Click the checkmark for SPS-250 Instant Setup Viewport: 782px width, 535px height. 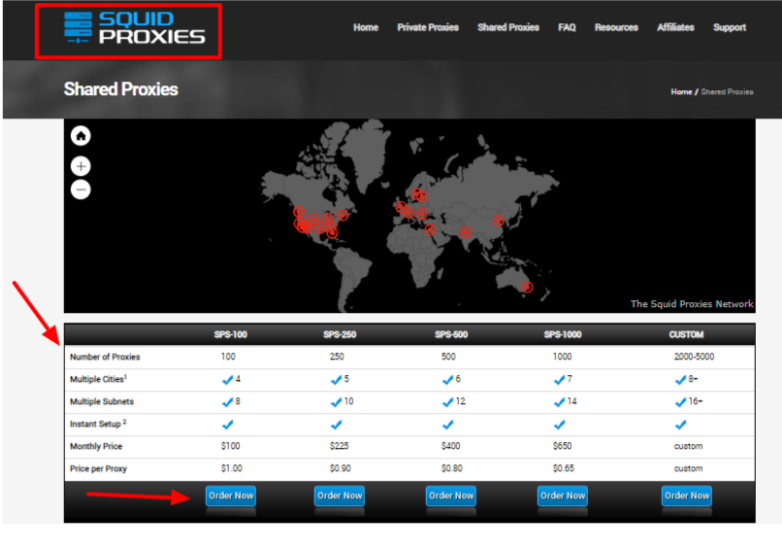[337, 425]
